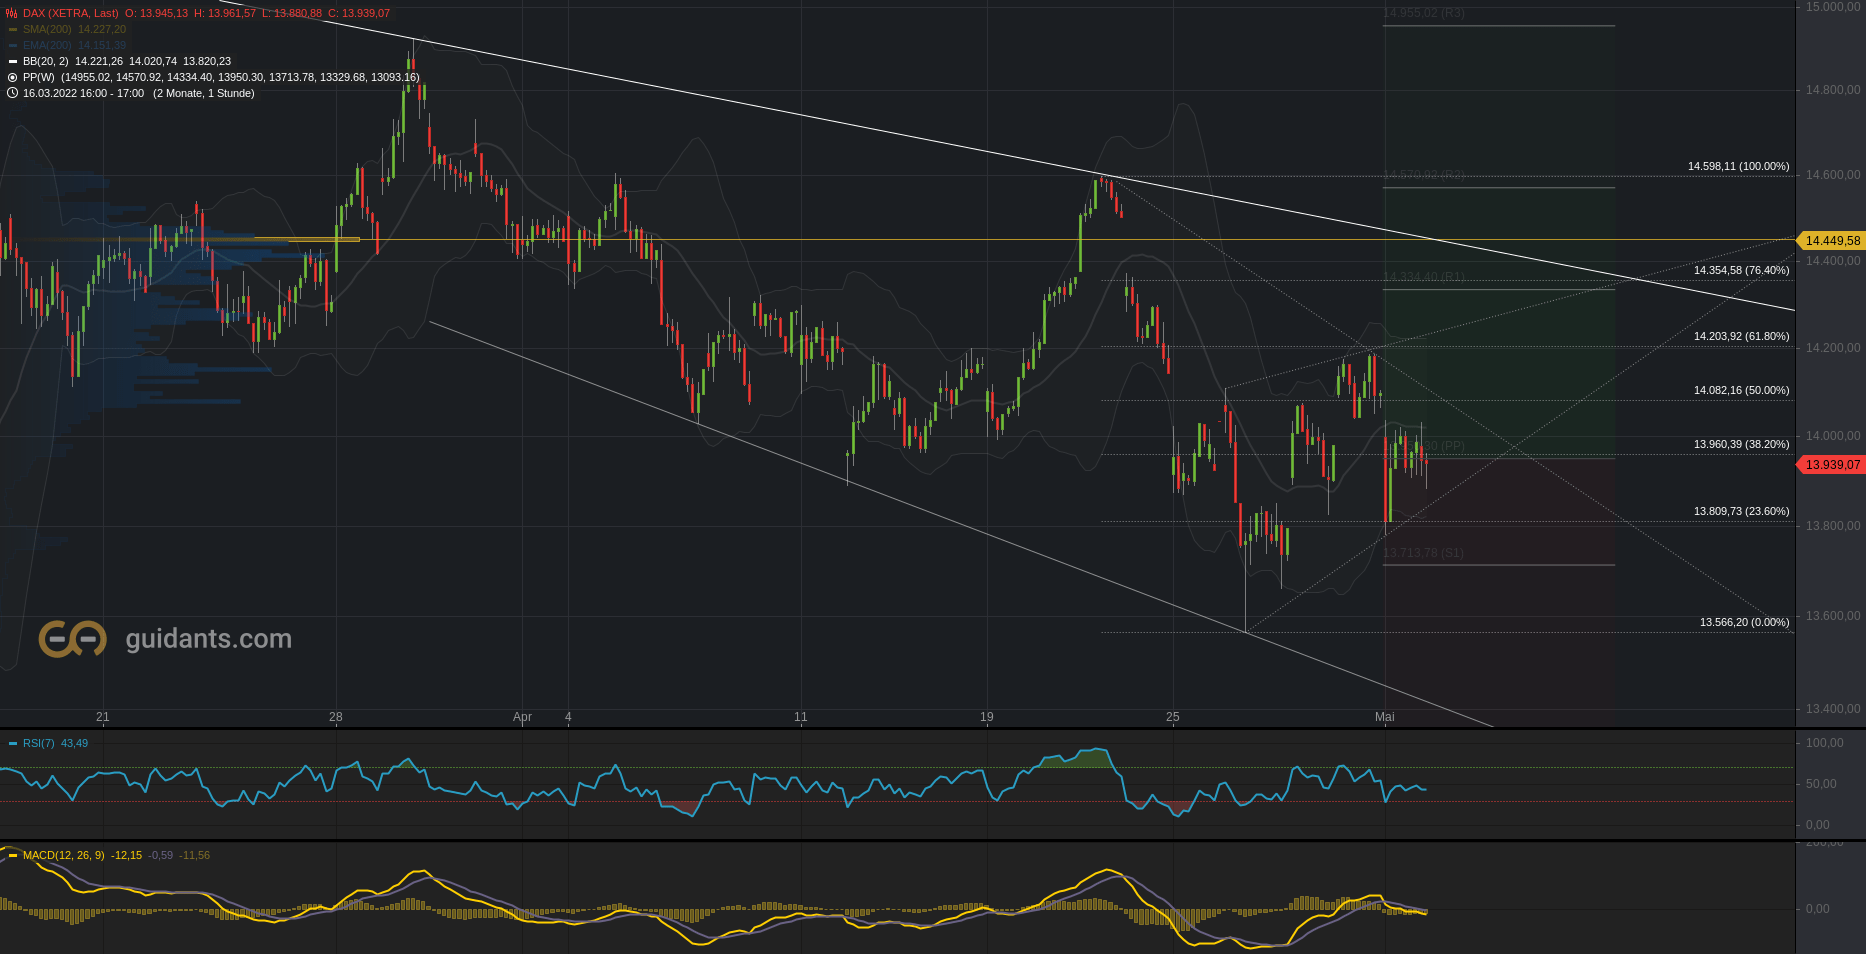Image resolution: width=1866 pixels, height=954 pixels.
Task: Click date 21 on the time axis
Action: [x=103, y=717]
